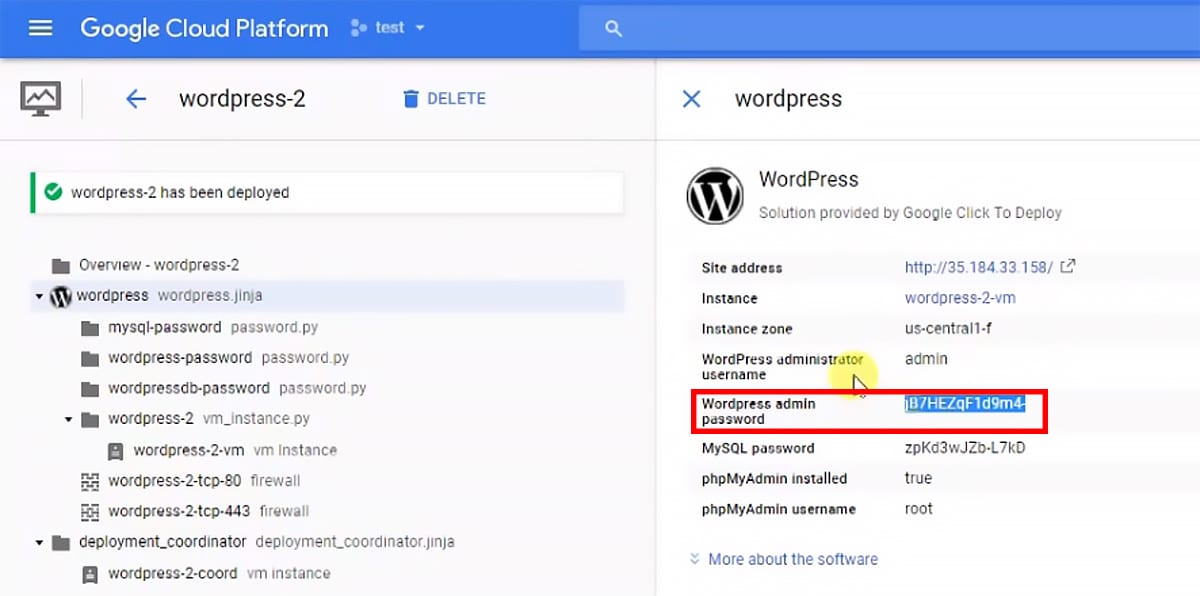Select wordpress-2-vm vm instance row
The width and height of the screenshot is (1200, 596).
[x=328, y=450]
